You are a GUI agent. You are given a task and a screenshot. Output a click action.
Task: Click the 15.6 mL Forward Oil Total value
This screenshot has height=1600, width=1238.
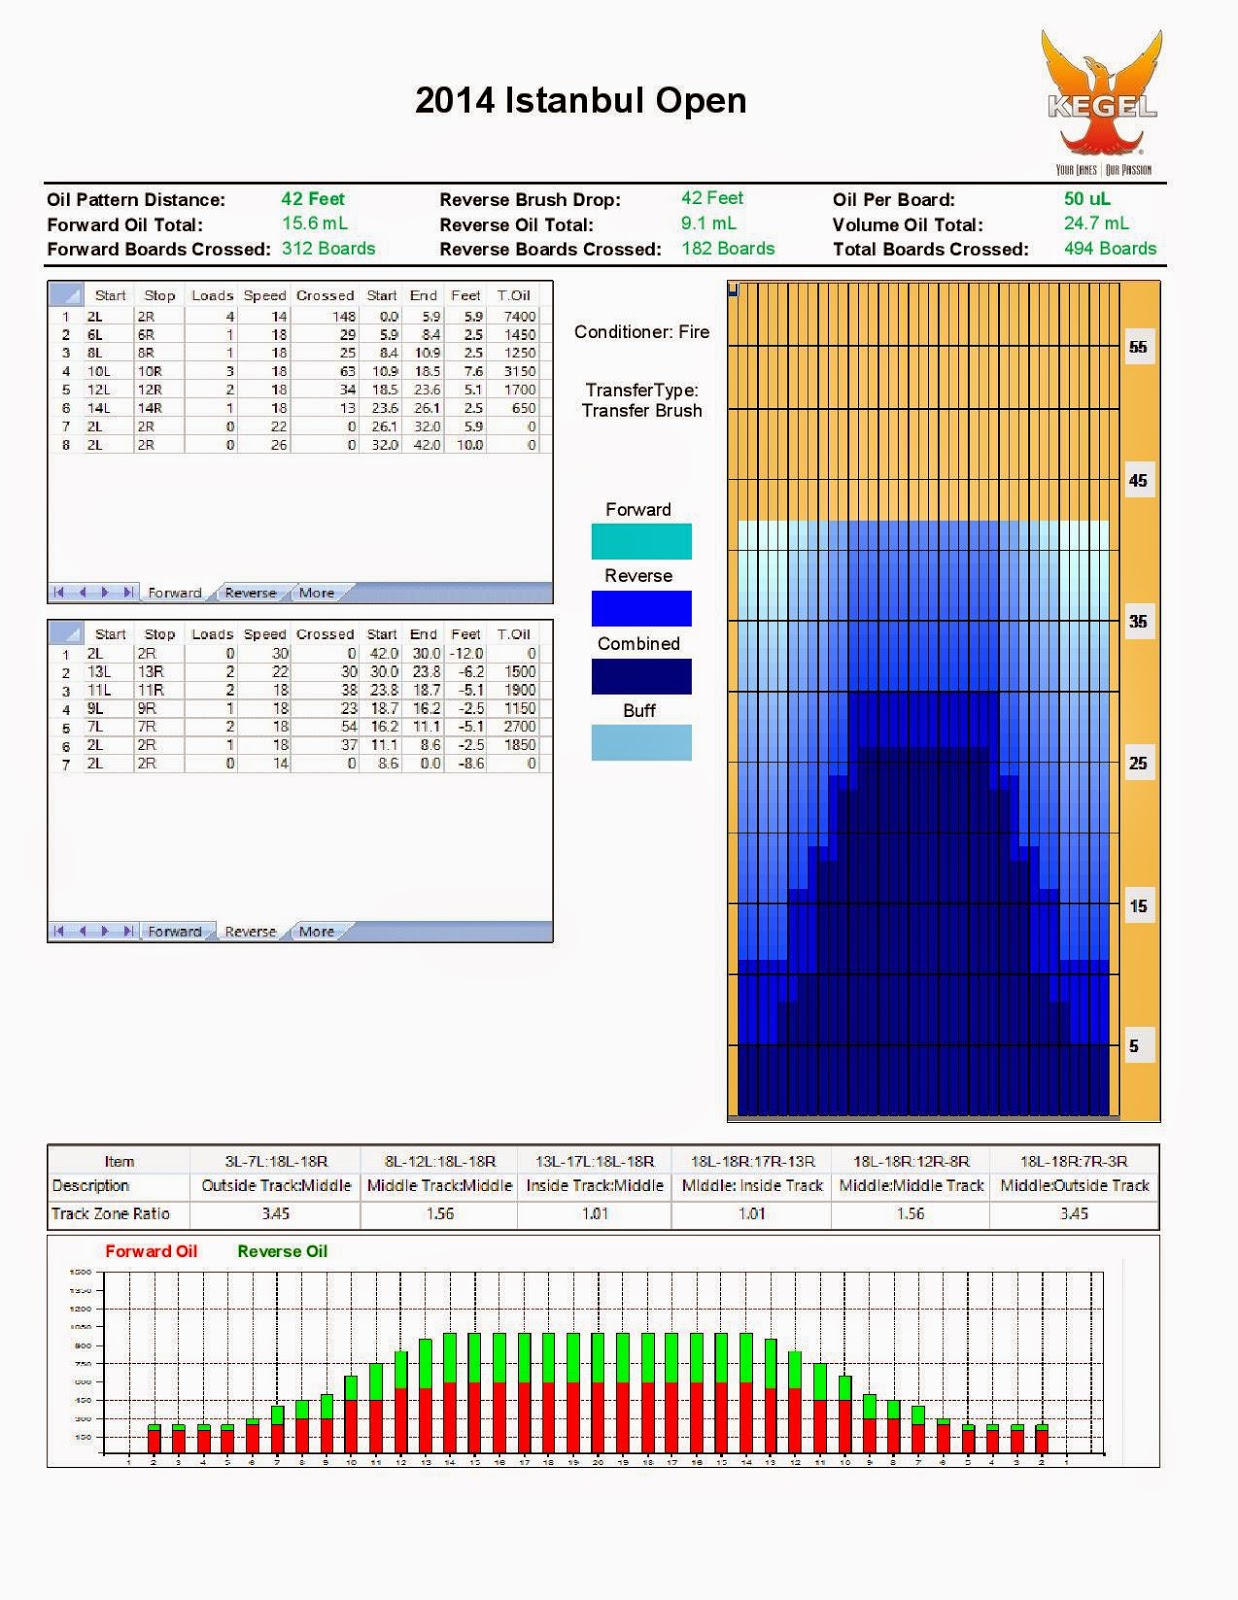[x=315, y=224]
